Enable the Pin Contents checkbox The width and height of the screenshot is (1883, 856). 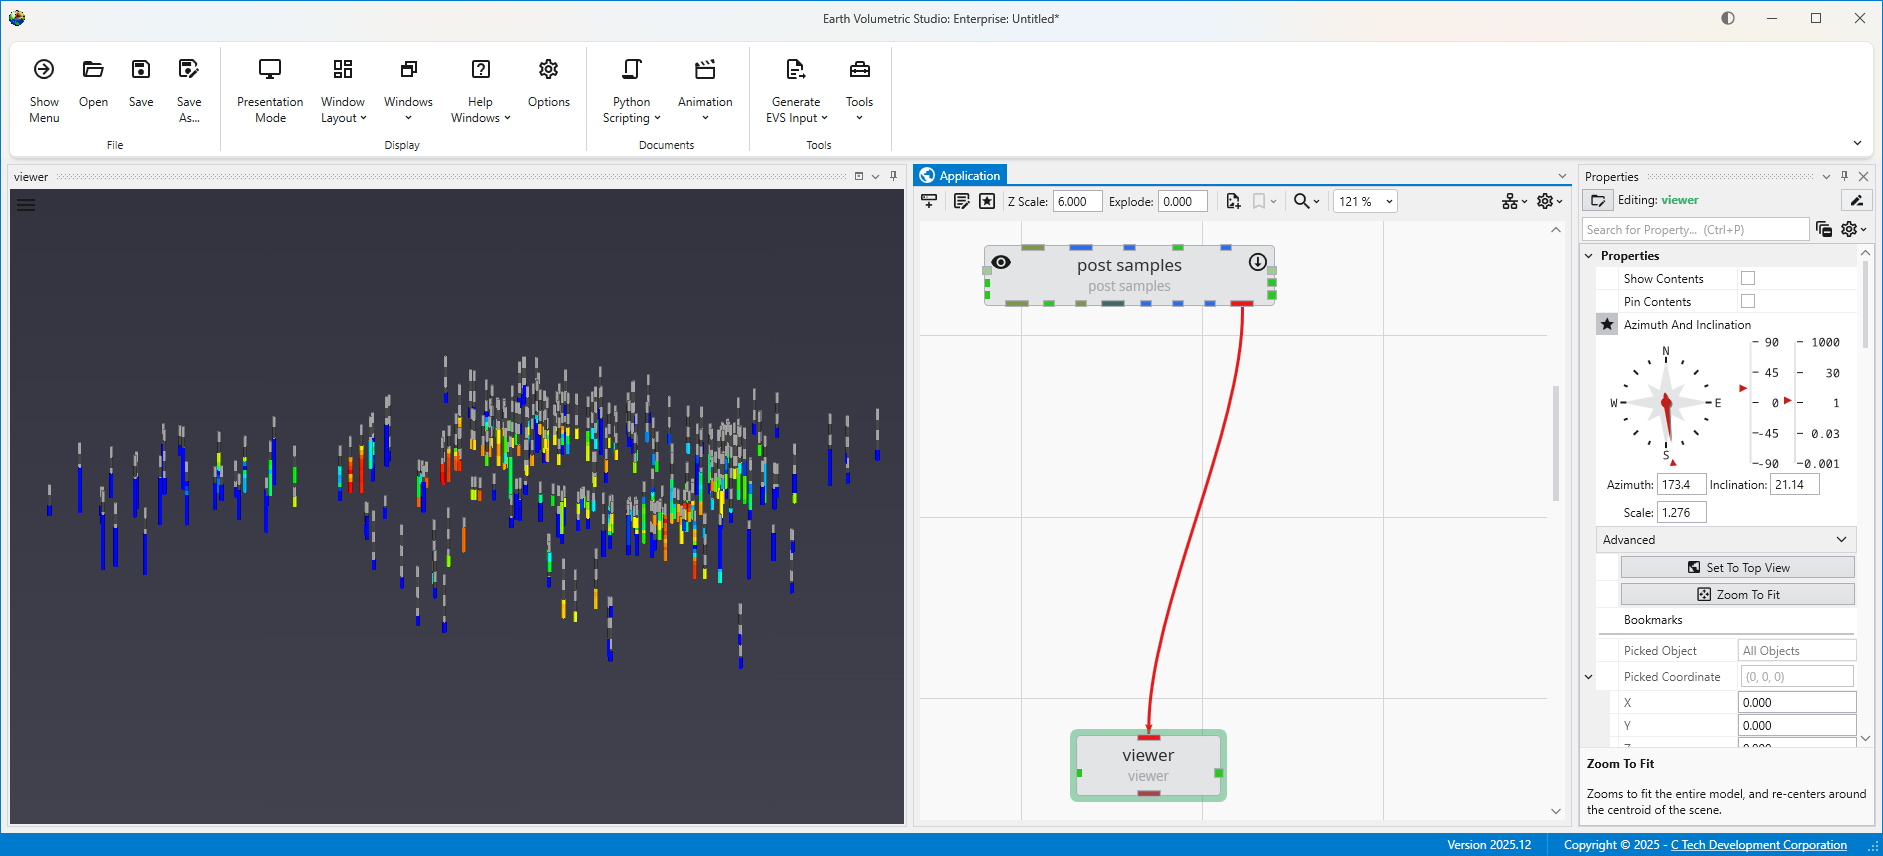click(1747, 301)
